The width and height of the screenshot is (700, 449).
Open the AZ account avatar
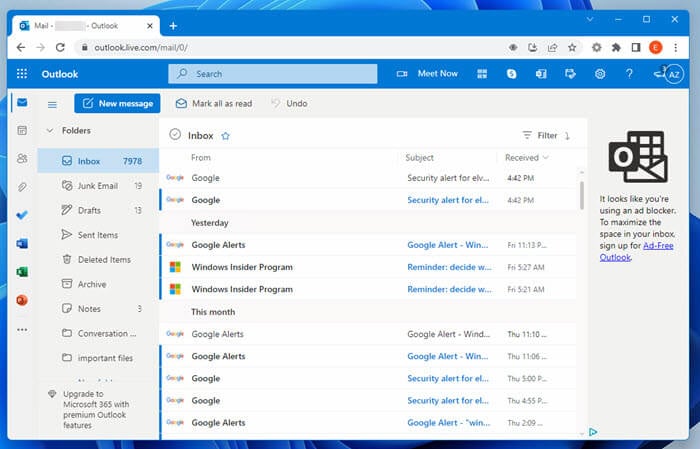coord(674,75)
